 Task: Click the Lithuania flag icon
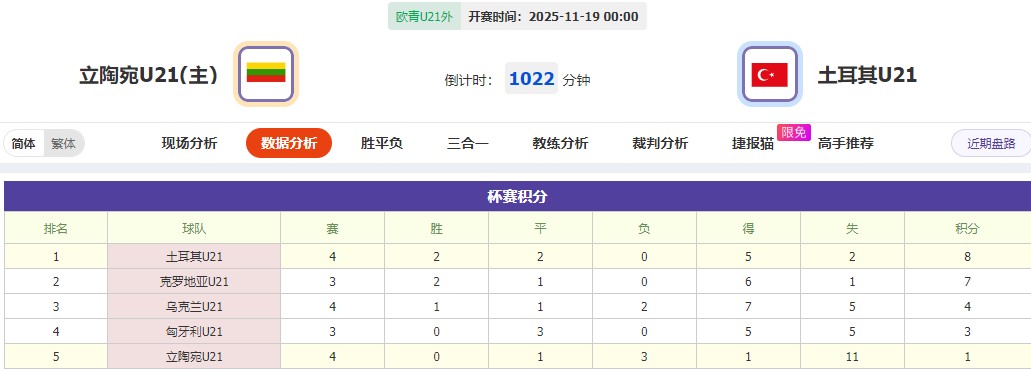pyautogui.click(x=266, y=74)
